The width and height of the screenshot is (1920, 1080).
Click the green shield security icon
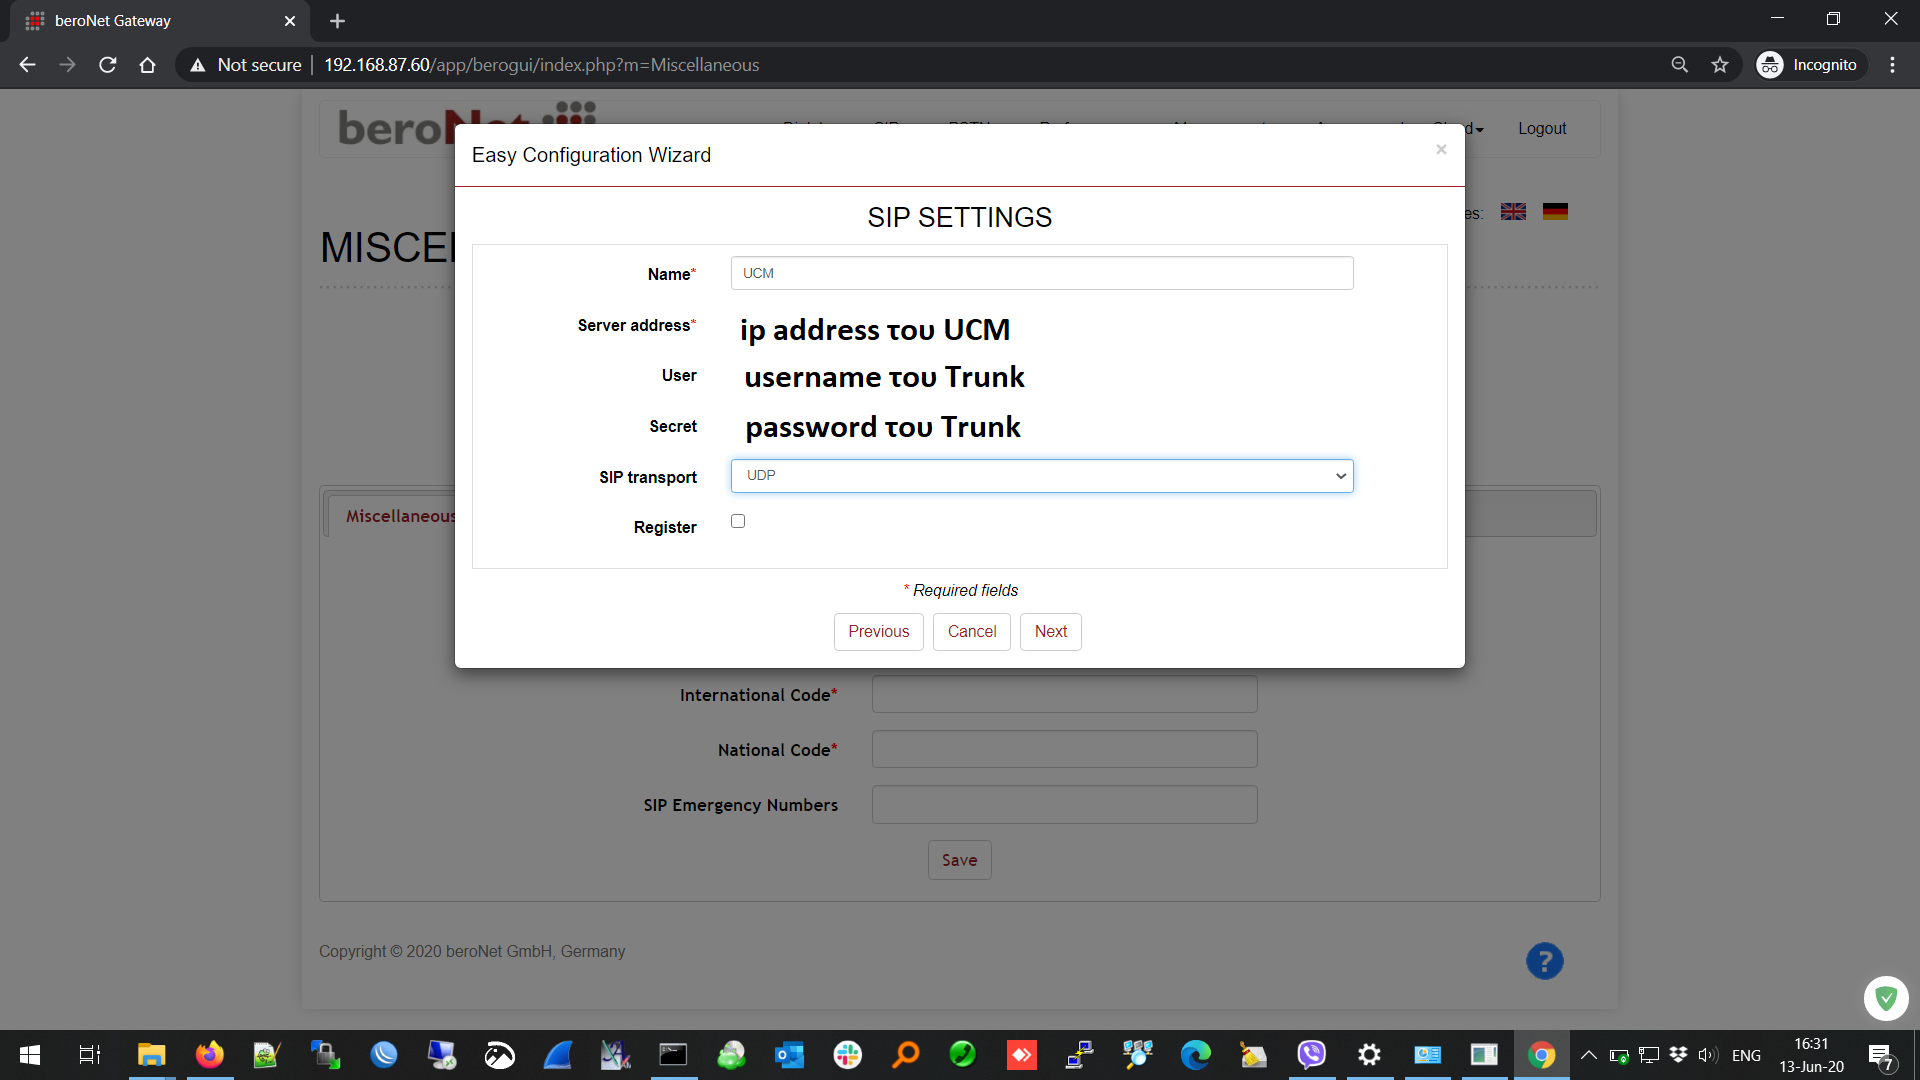pos(1886,998)
